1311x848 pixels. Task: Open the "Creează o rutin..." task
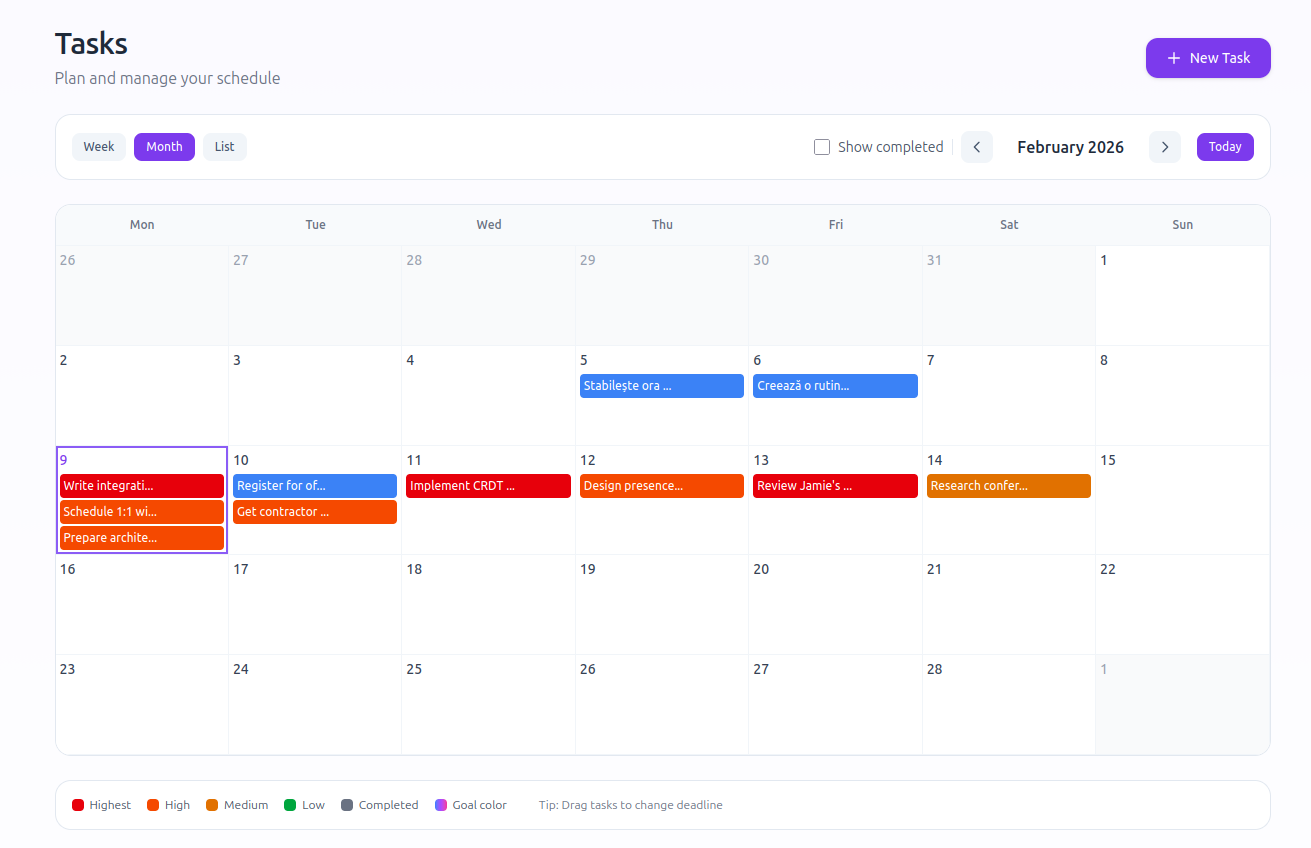pyautogui.click(x=835, y=386)
